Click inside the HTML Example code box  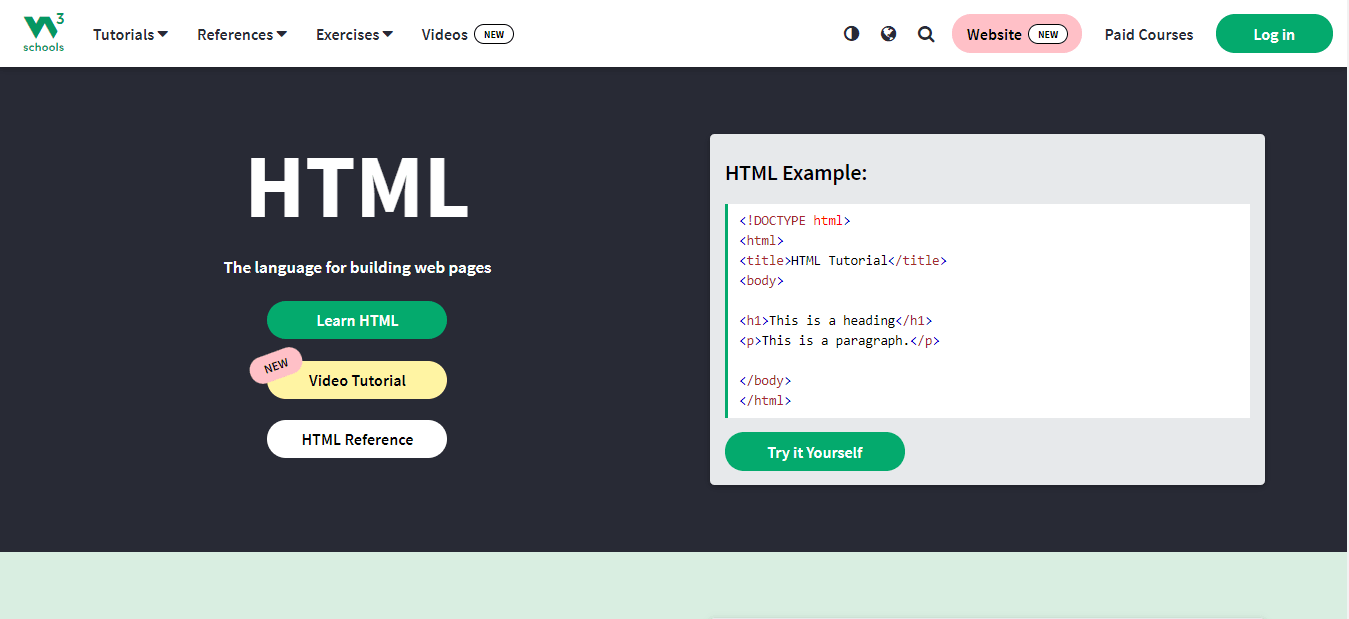click(x=987, y=310)
